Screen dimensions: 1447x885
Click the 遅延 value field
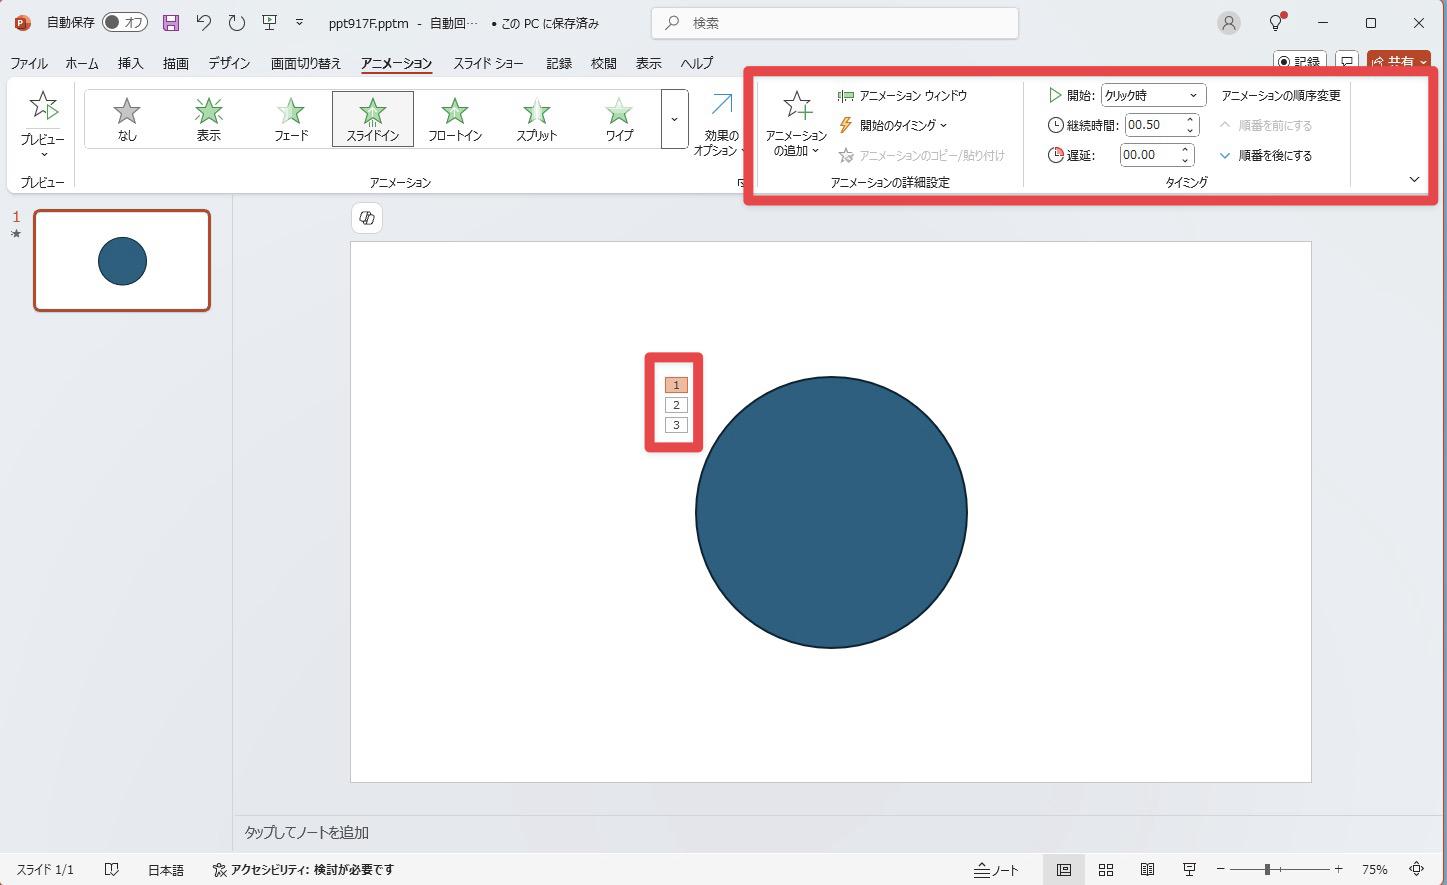tap(1150, 155)
